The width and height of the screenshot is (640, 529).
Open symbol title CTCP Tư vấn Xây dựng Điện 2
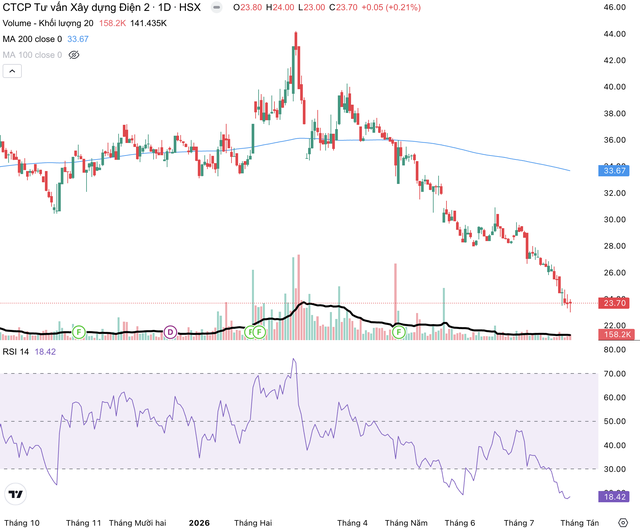click(x=76, y=7)
